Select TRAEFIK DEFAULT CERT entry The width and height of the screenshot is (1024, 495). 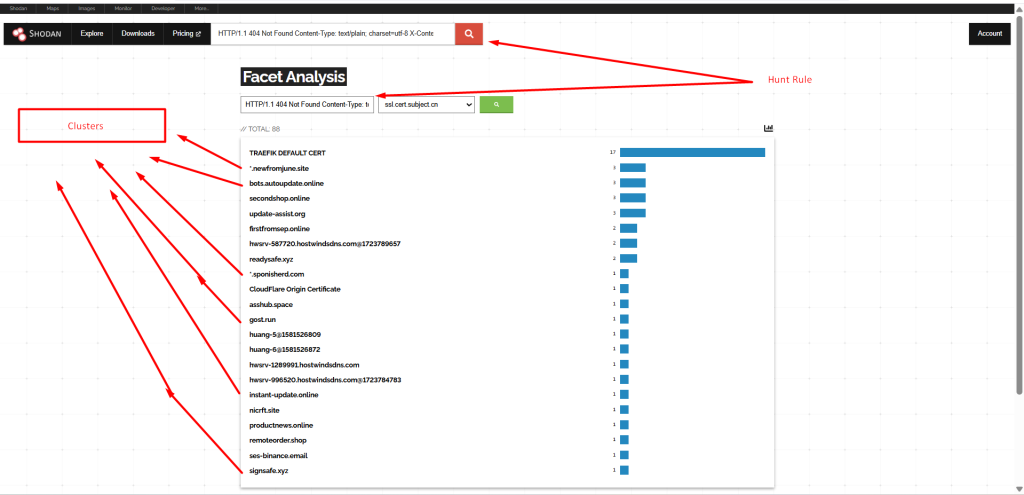287,153
